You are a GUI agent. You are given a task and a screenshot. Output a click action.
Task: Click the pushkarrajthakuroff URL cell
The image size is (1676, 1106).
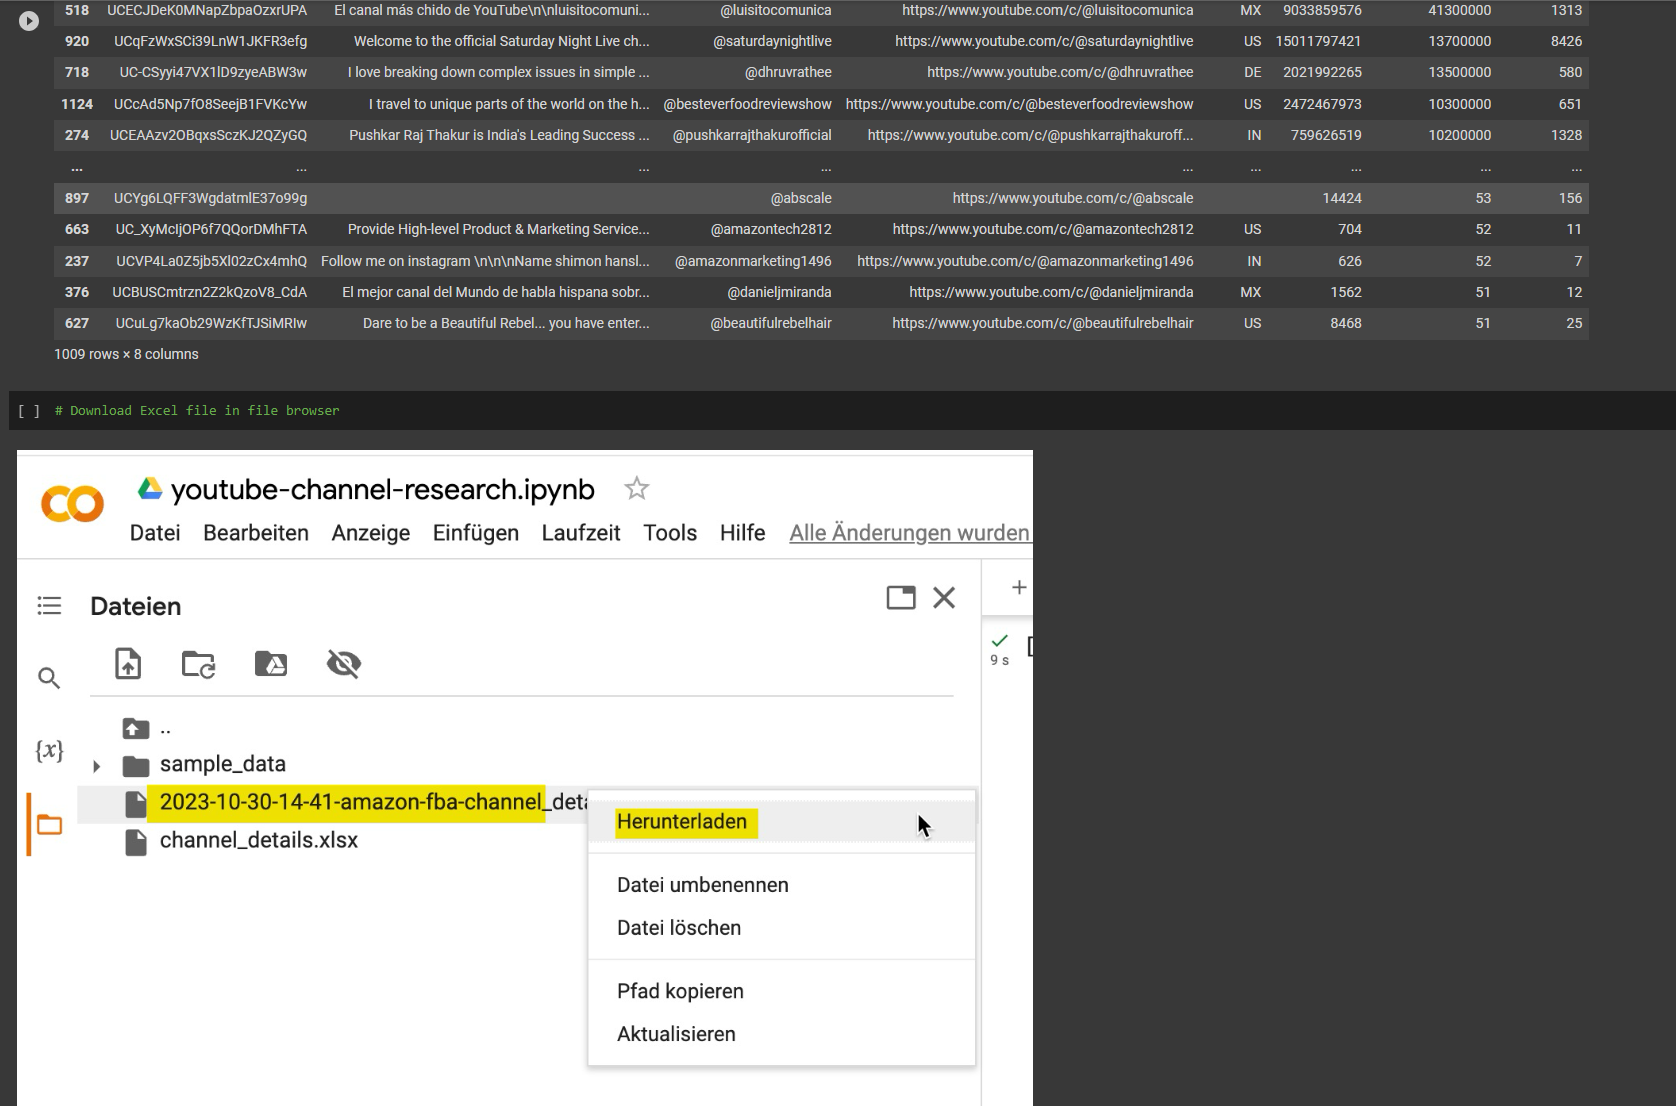pos(1030,135)
